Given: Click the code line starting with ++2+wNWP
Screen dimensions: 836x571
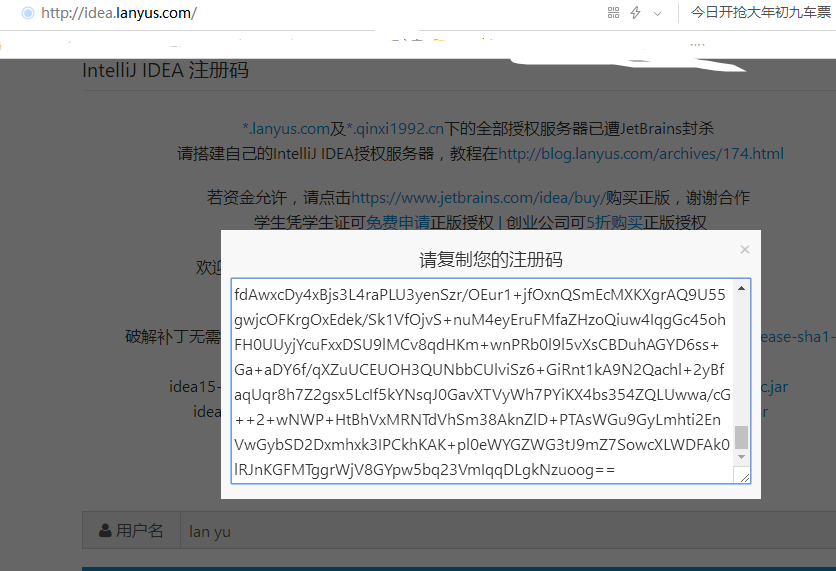Looking at the screenshot, I should point(477,420).
